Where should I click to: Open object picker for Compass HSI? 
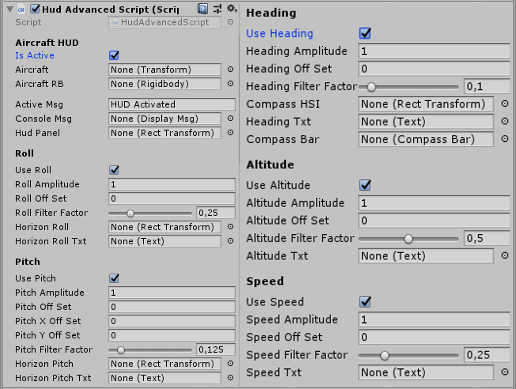pyautogui.click(x=505, y=104)
